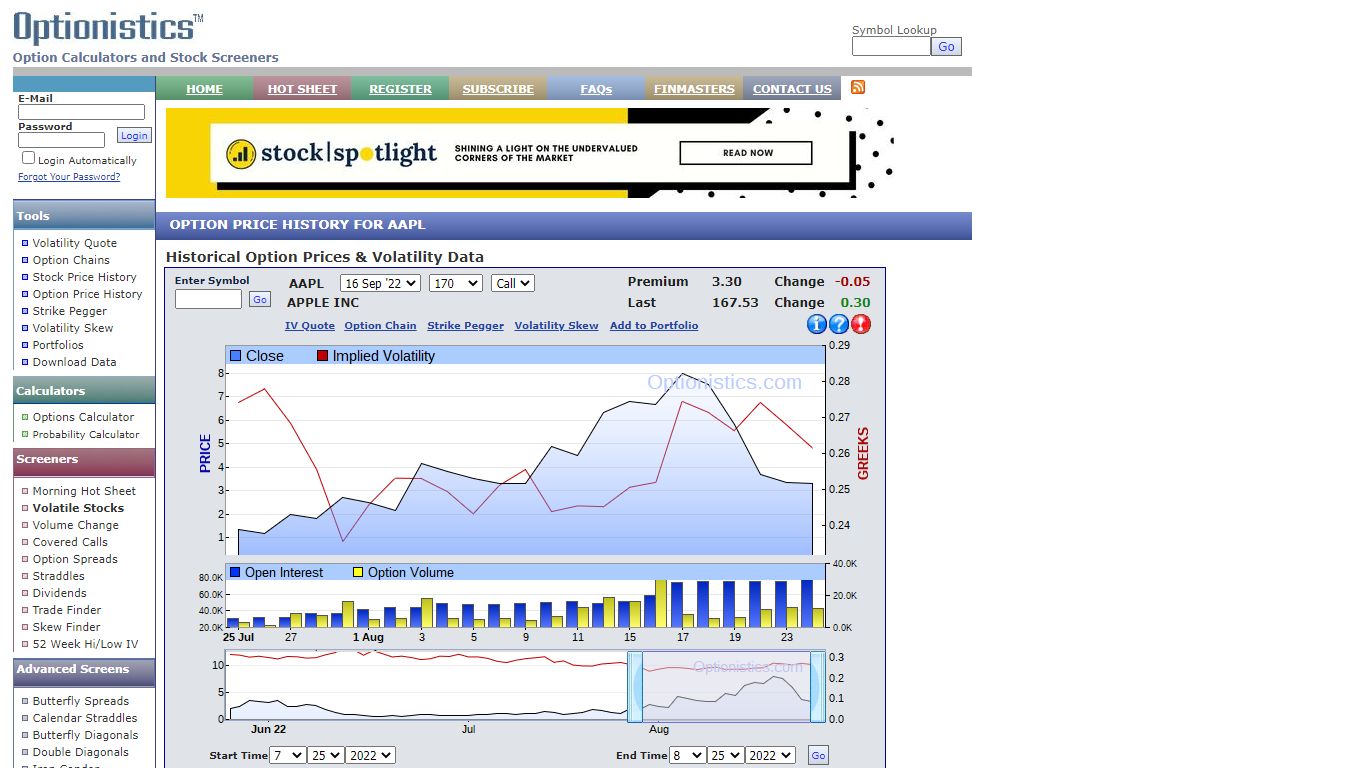The height and width of the screenshot is (768, 1366).
Task: Open the Straddles screener
Action: pyautogui.click(x=58, y=576)
